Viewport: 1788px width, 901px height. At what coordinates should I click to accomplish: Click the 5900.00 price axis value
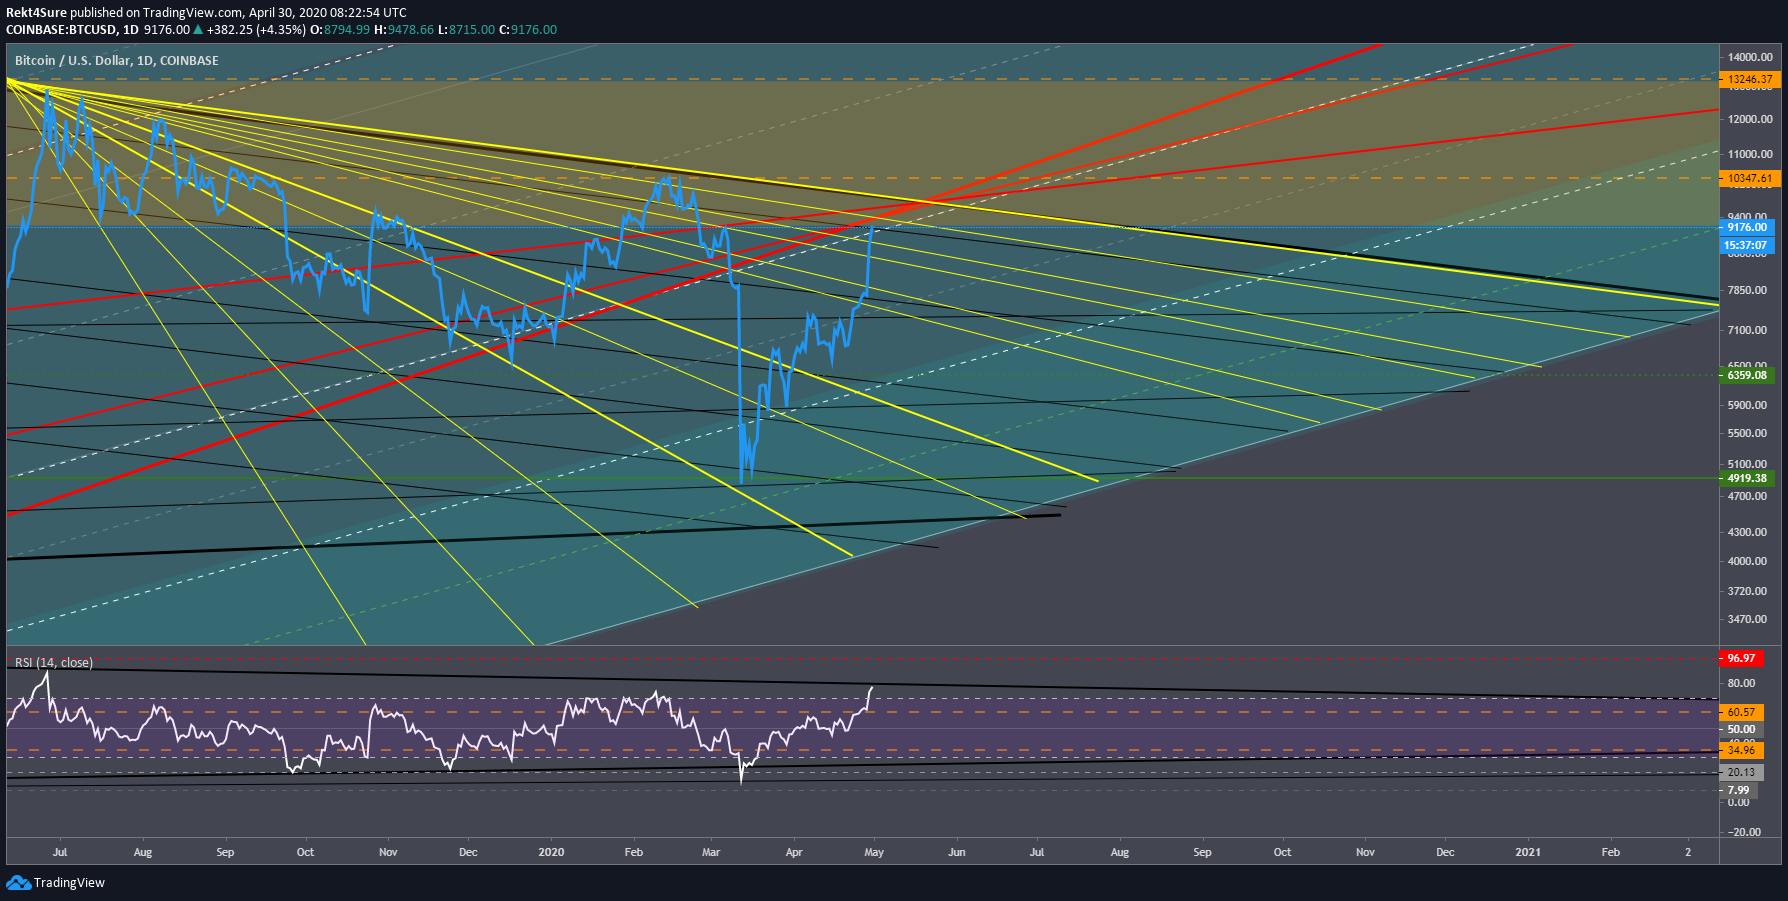click(1747, 405)
